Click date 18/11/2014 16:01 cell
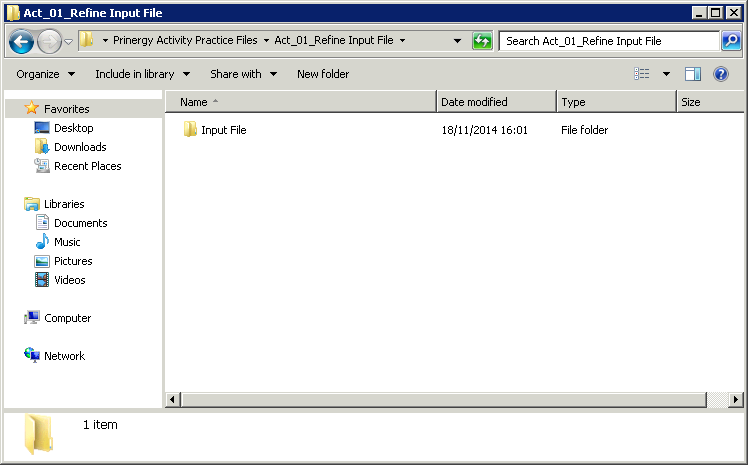Image resolution: width=748 pixels, height=465 pixels. 484,130
